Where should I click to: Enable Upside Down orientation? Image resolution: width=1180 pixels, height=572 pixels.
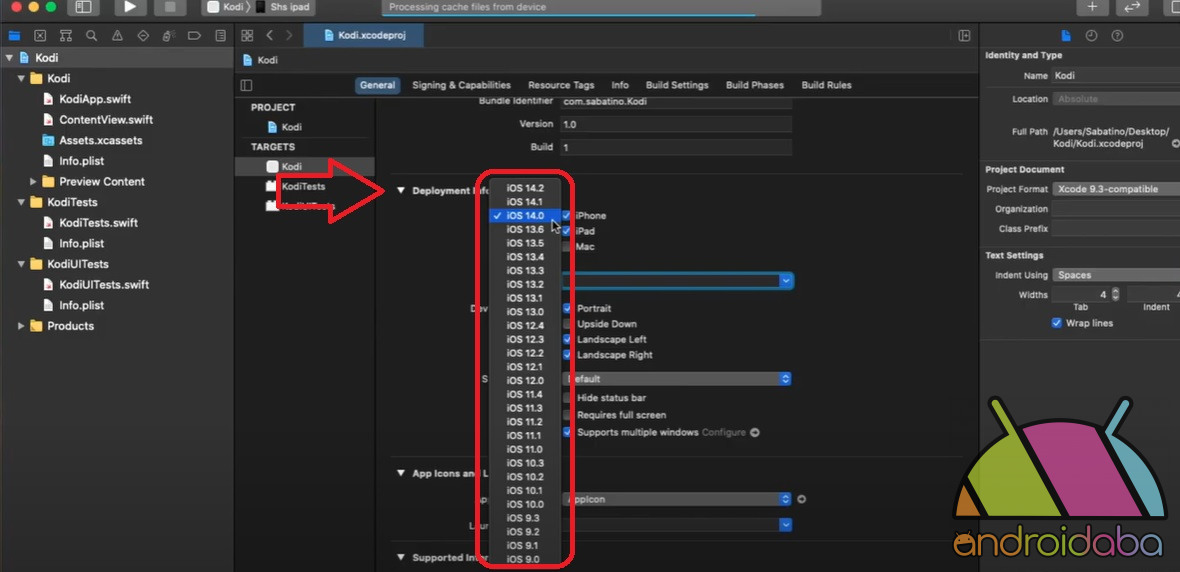point(567,324)
